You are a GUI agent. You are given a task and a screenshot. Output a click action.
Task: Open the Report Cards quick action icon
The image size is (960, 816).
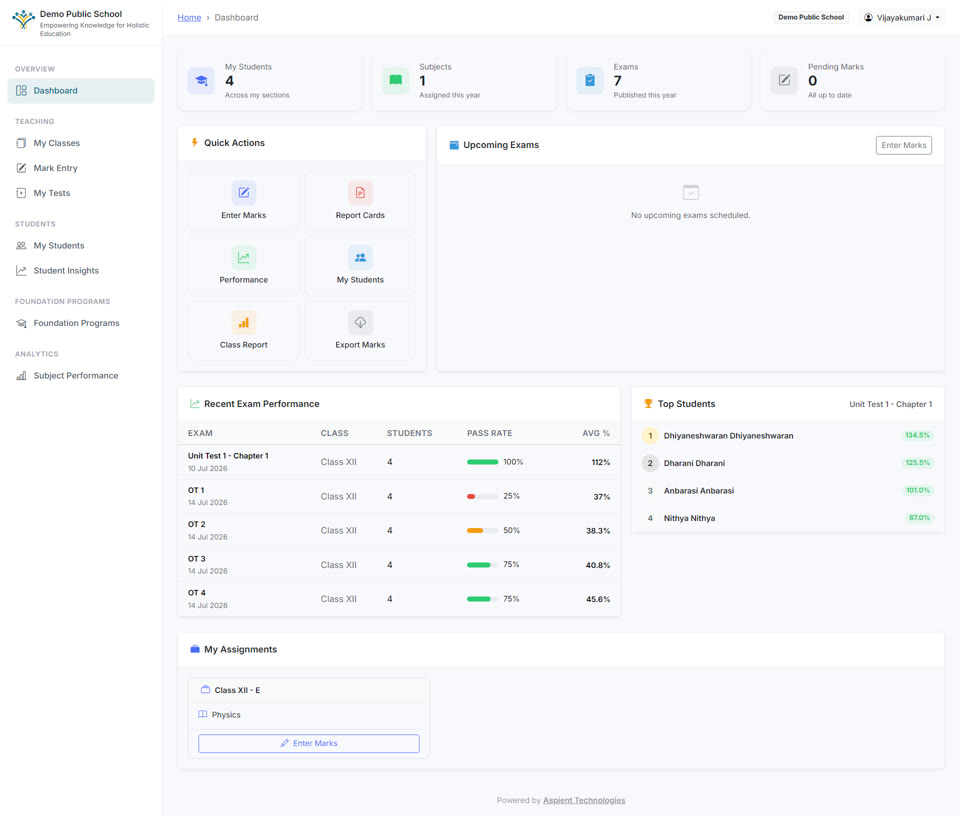click(x=360, y=193)
